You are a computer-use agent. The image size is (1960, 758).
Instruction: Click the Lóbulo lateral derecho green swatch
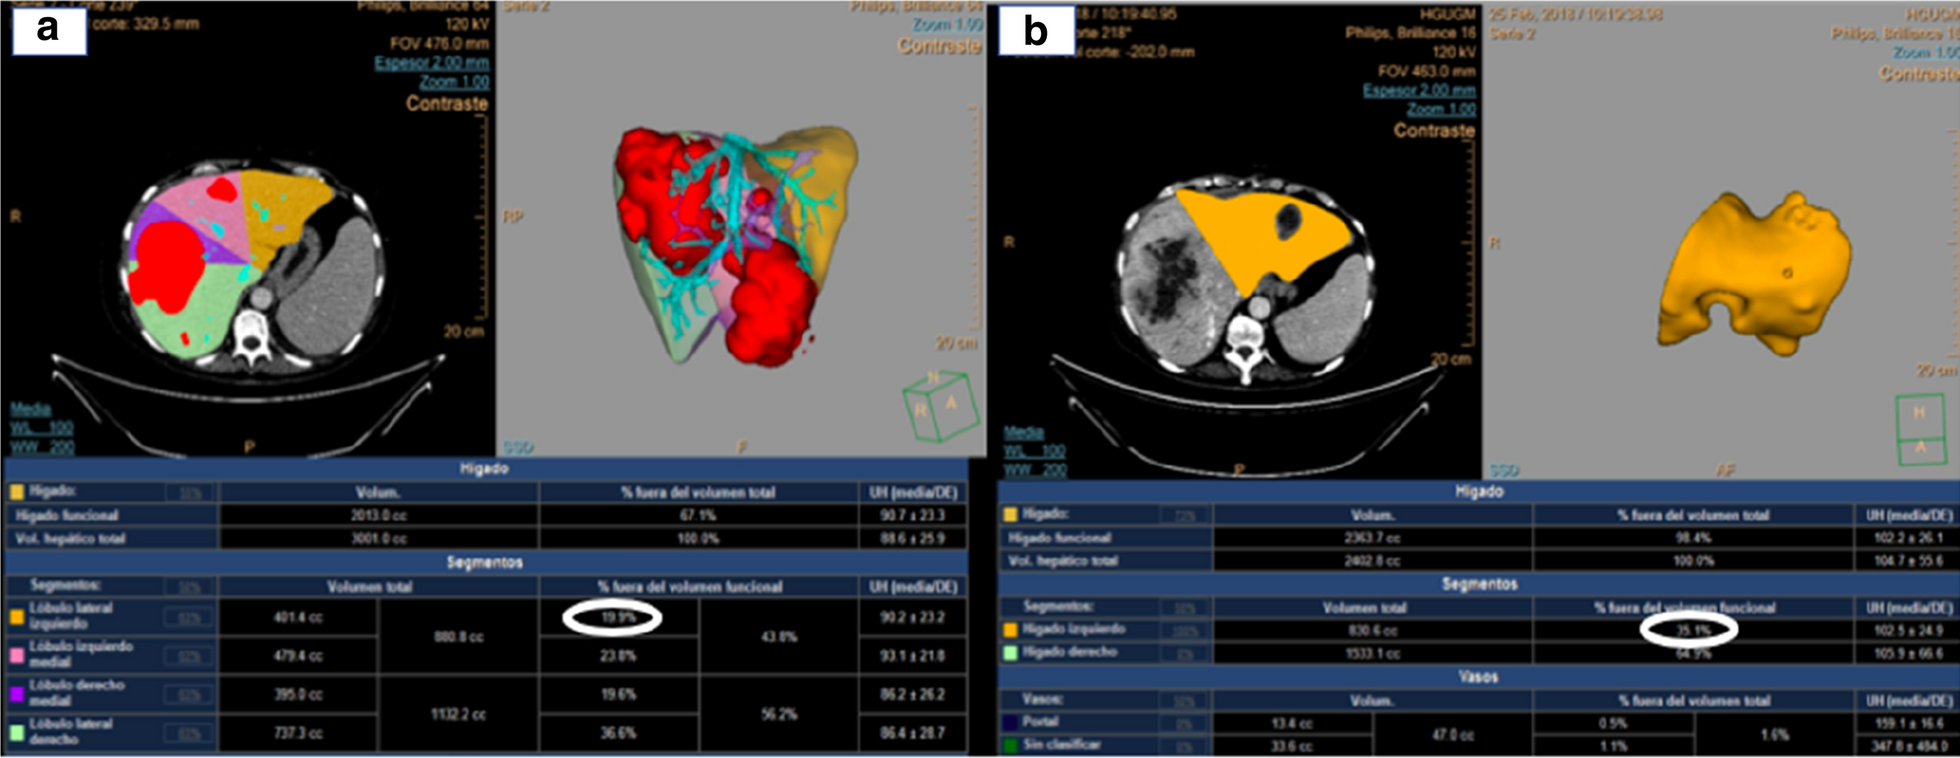coord(17,732)
